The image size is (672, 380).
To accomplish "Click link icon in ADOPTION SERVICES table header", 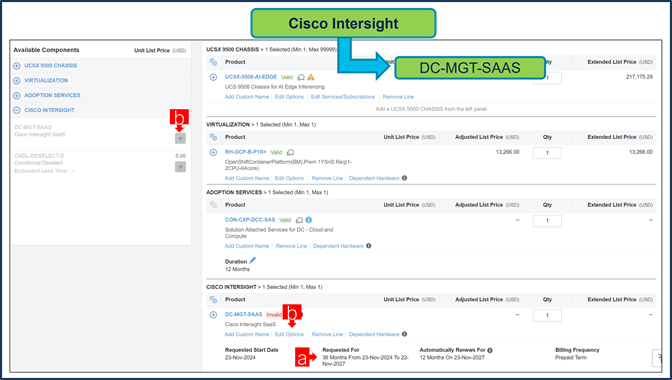I will point(213,205).
